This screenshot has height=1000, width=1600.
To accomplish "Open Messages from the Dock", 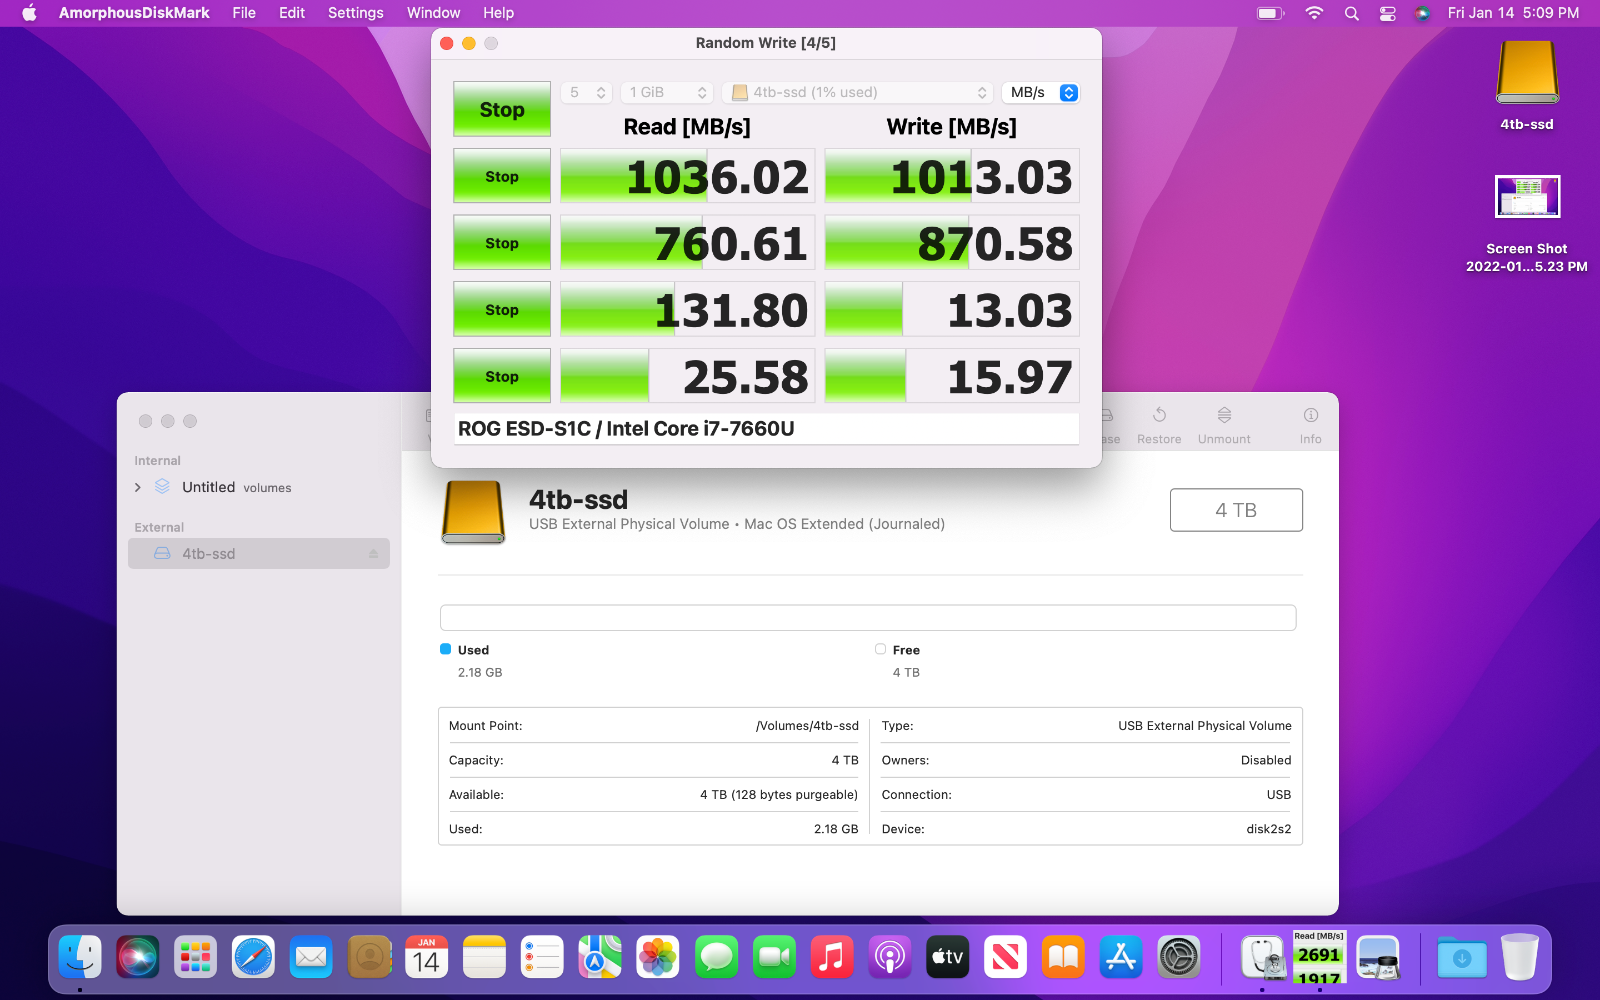I will tap(716, 958).
